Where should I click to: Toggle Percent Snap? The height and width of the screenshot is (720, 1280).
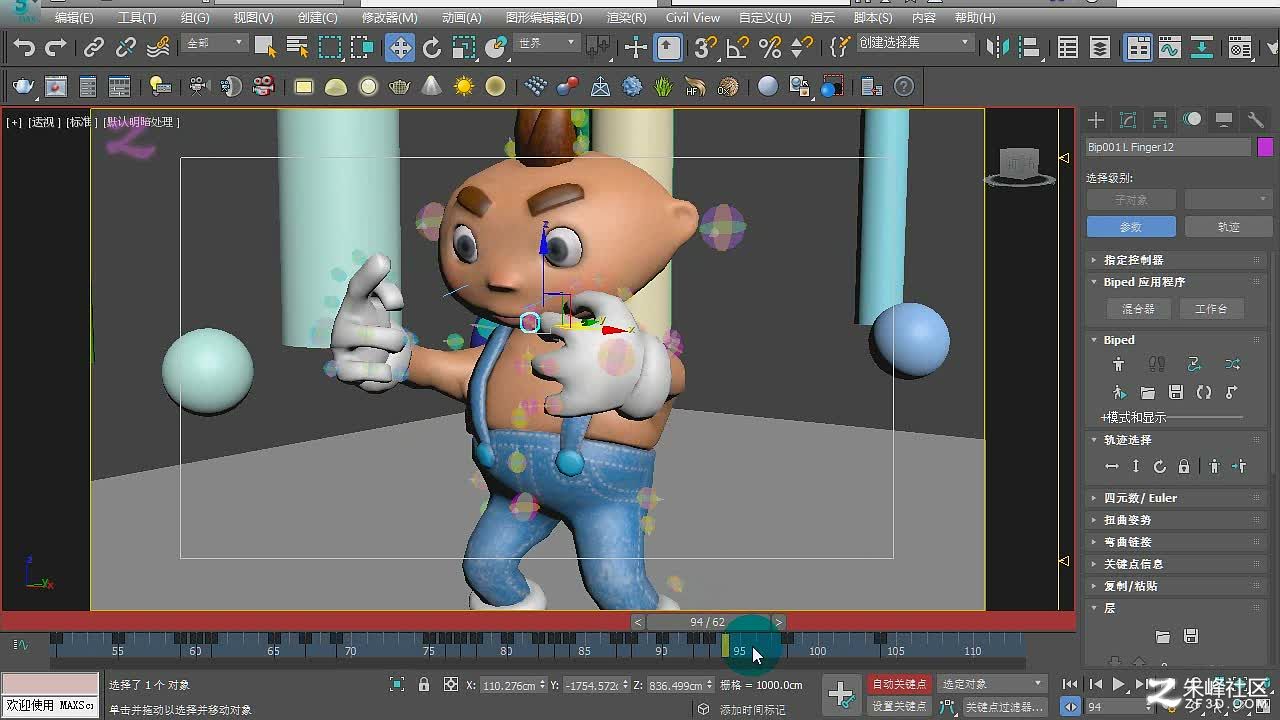pyautogui.click(x=770, y=47)
